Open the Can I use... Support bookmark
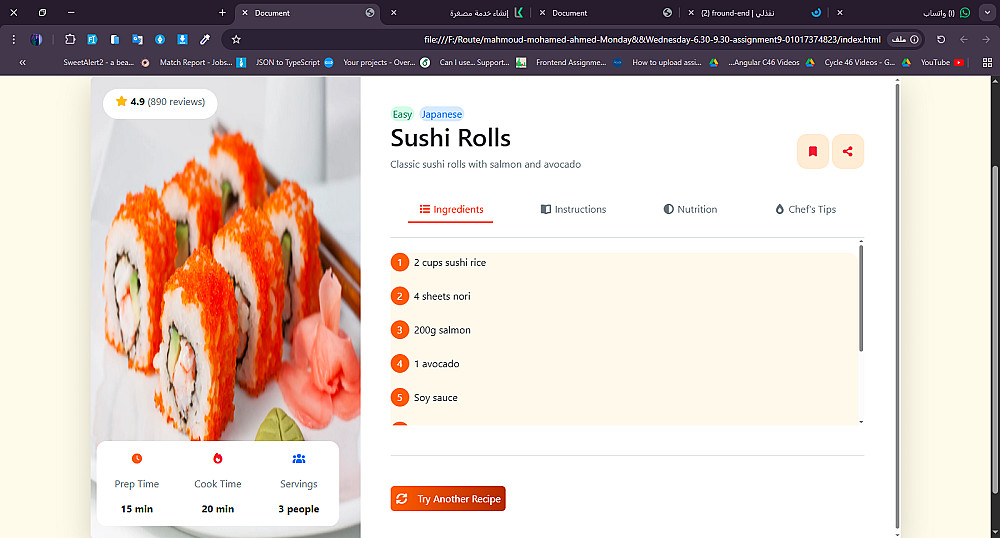Viewport: 1000px width, 538px height. click(x=483, y=62)
